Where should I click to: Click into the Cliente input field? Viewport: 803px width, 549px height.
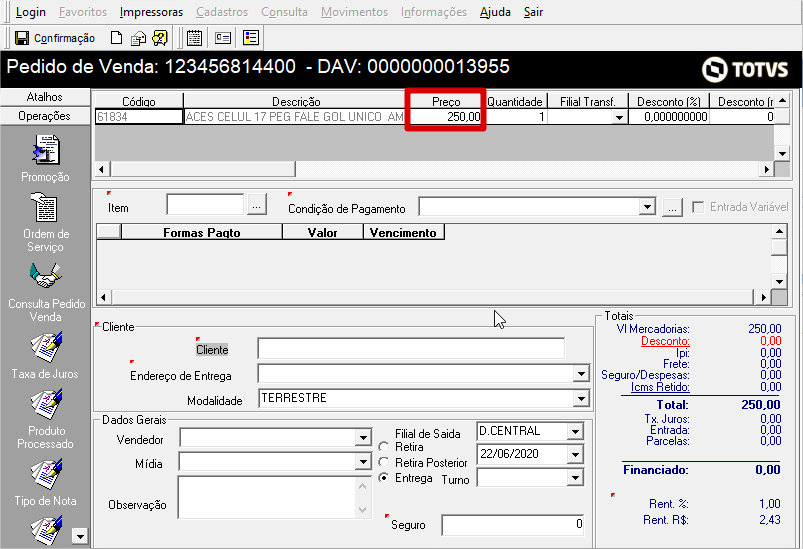(411, 349)
